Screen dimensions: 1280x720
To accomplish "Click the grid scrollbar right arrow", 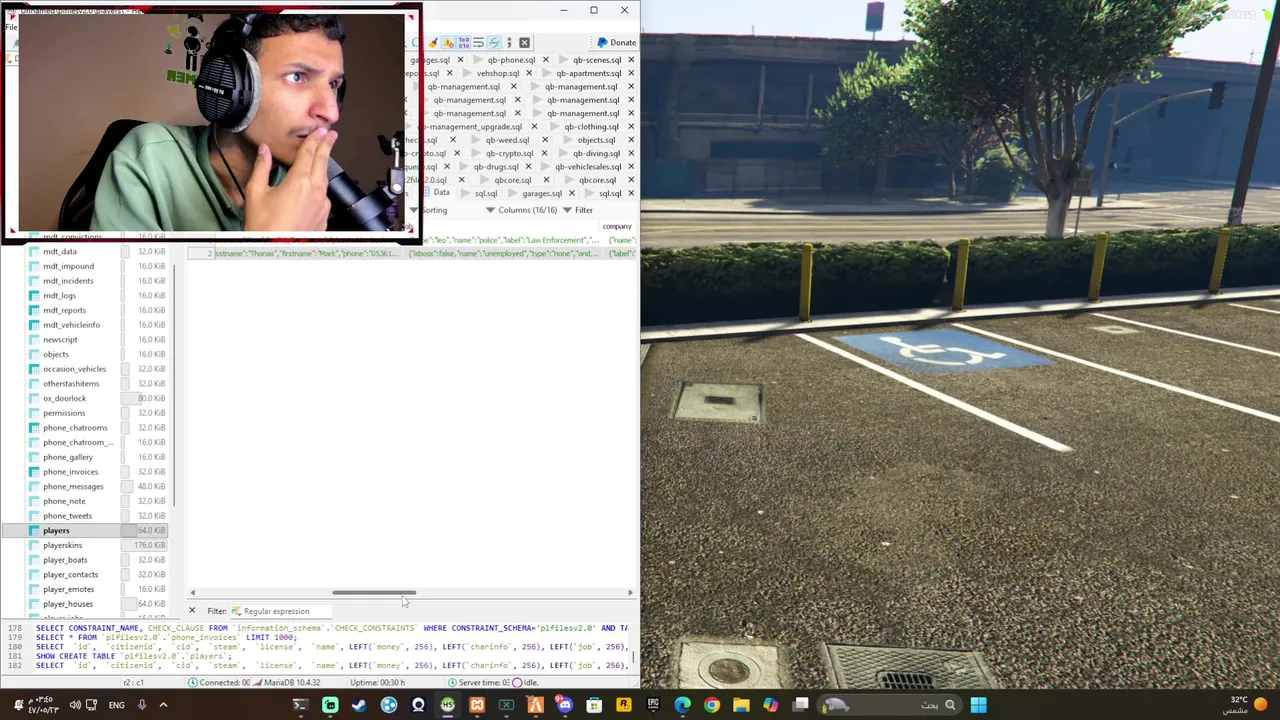I will [630, 592].
